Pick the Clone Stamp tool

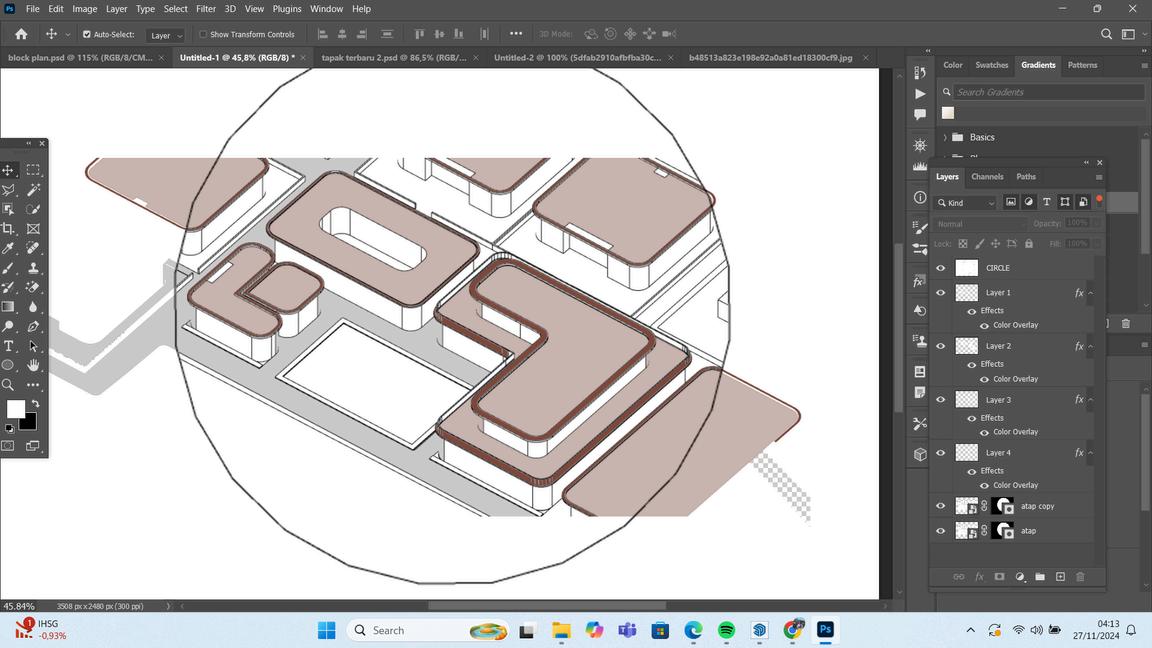[x=33, y=268]
